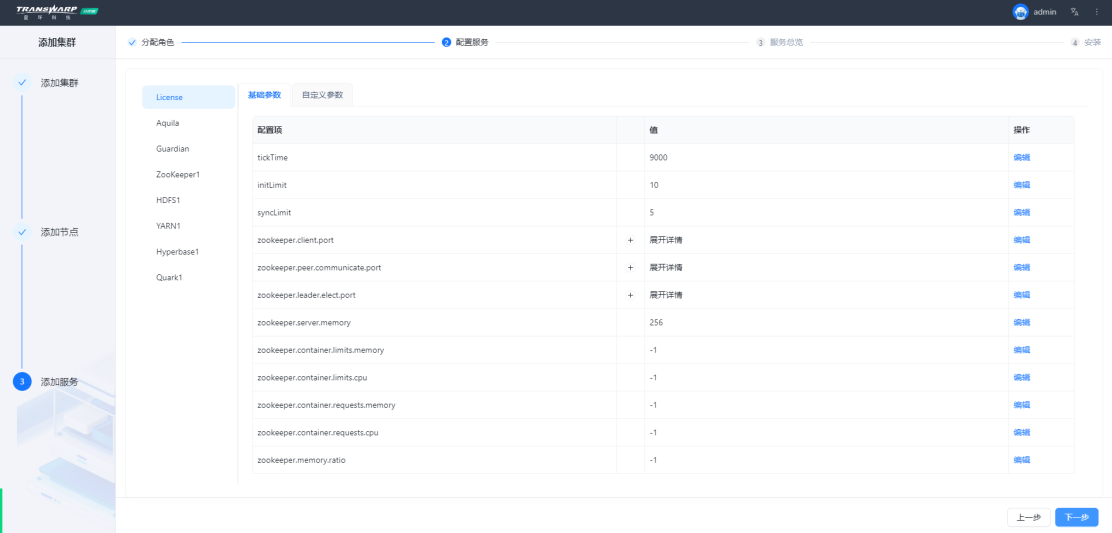Select ZooKeeper1 service
The width and height of the screenshot is (1112, 533).
click(x=189, y=174)
